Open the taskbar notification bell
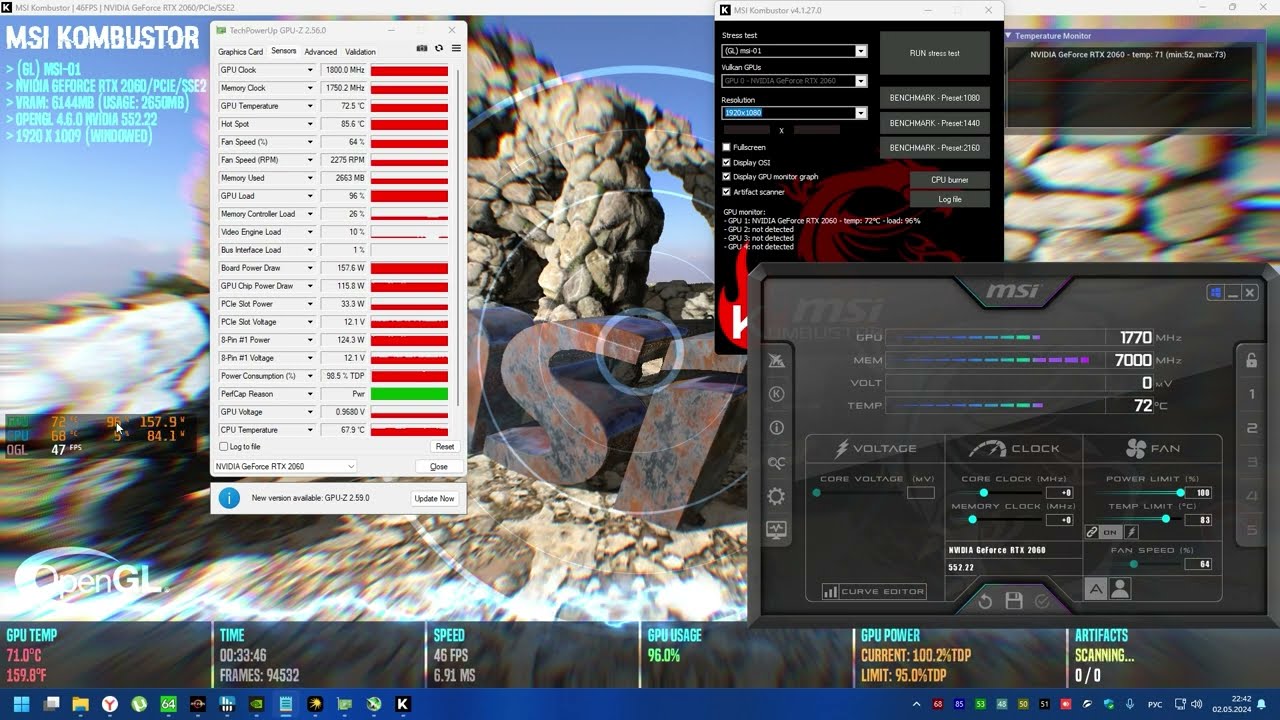Image resolution: width=1280 pixels, height=720 pixels. (1262, 704)
